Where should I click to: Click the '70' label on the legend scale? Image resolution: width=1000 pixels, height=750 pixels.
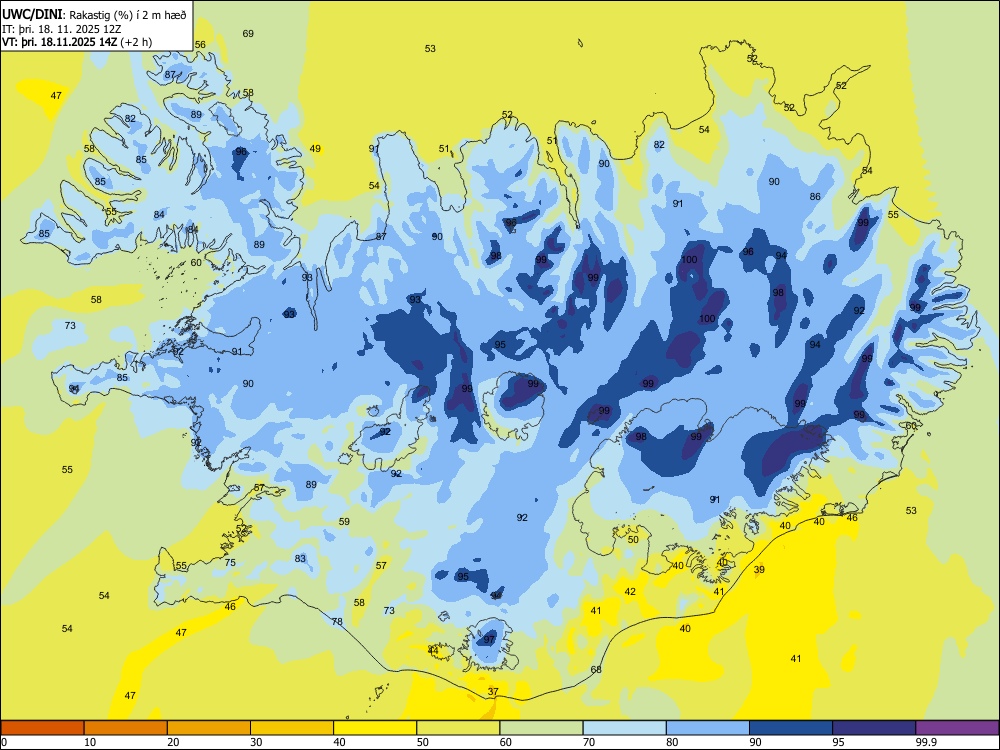coord(589,742)
